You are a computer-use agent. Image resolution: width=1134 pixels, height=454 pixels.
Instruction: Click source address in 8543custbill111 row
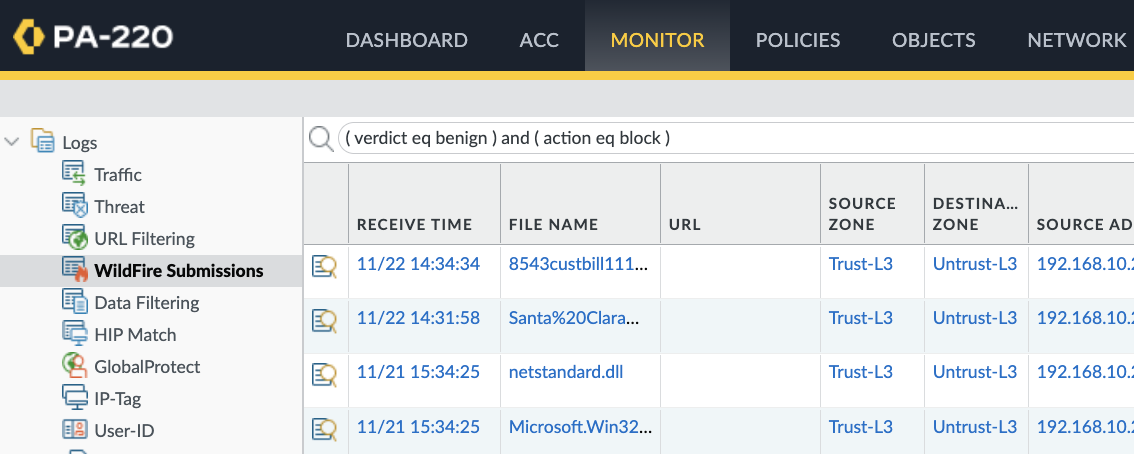[1085, 264]
